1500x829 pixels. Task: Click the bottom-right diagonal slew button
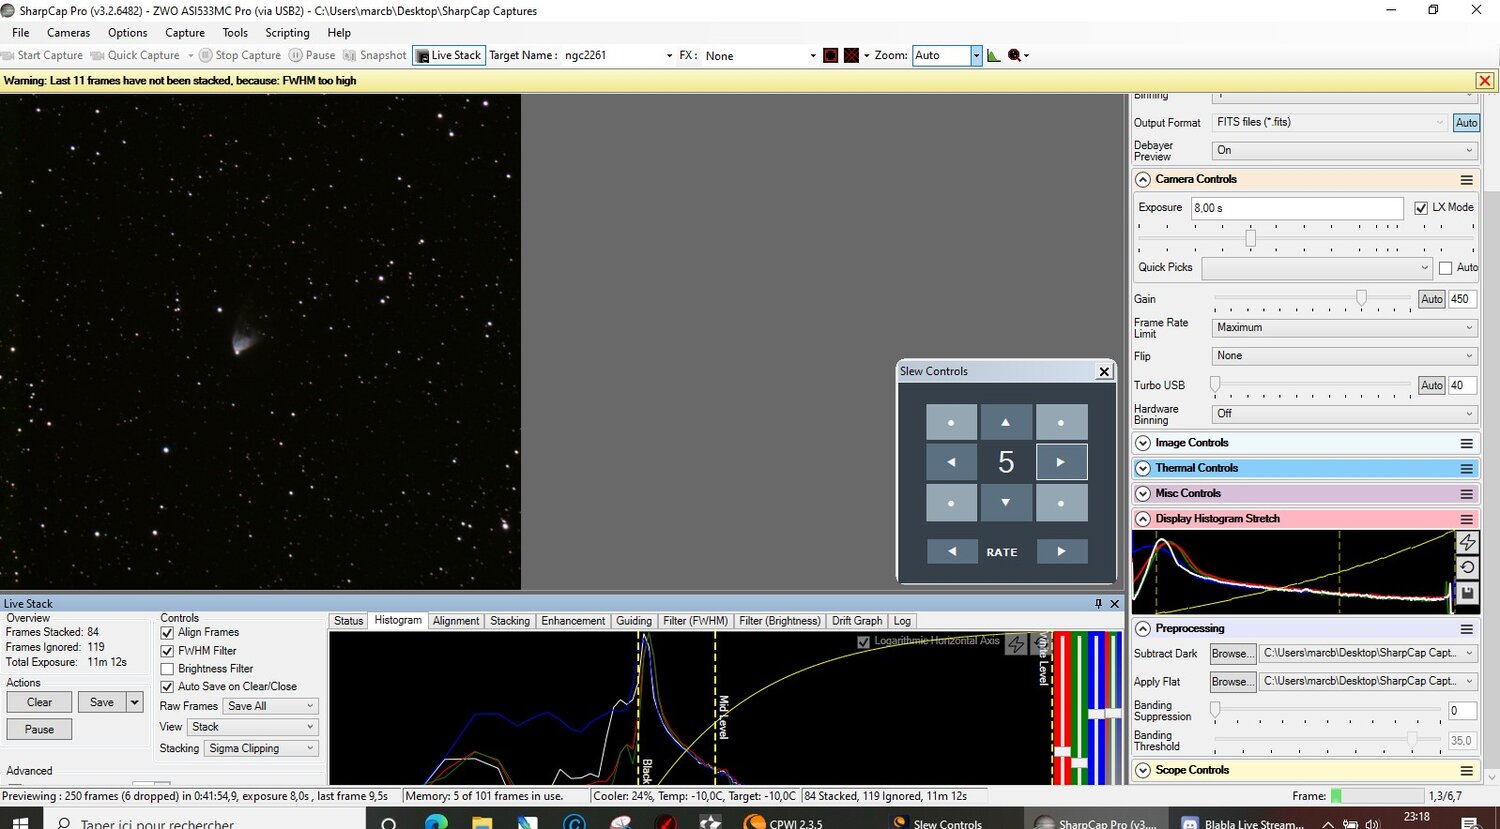1061,502
